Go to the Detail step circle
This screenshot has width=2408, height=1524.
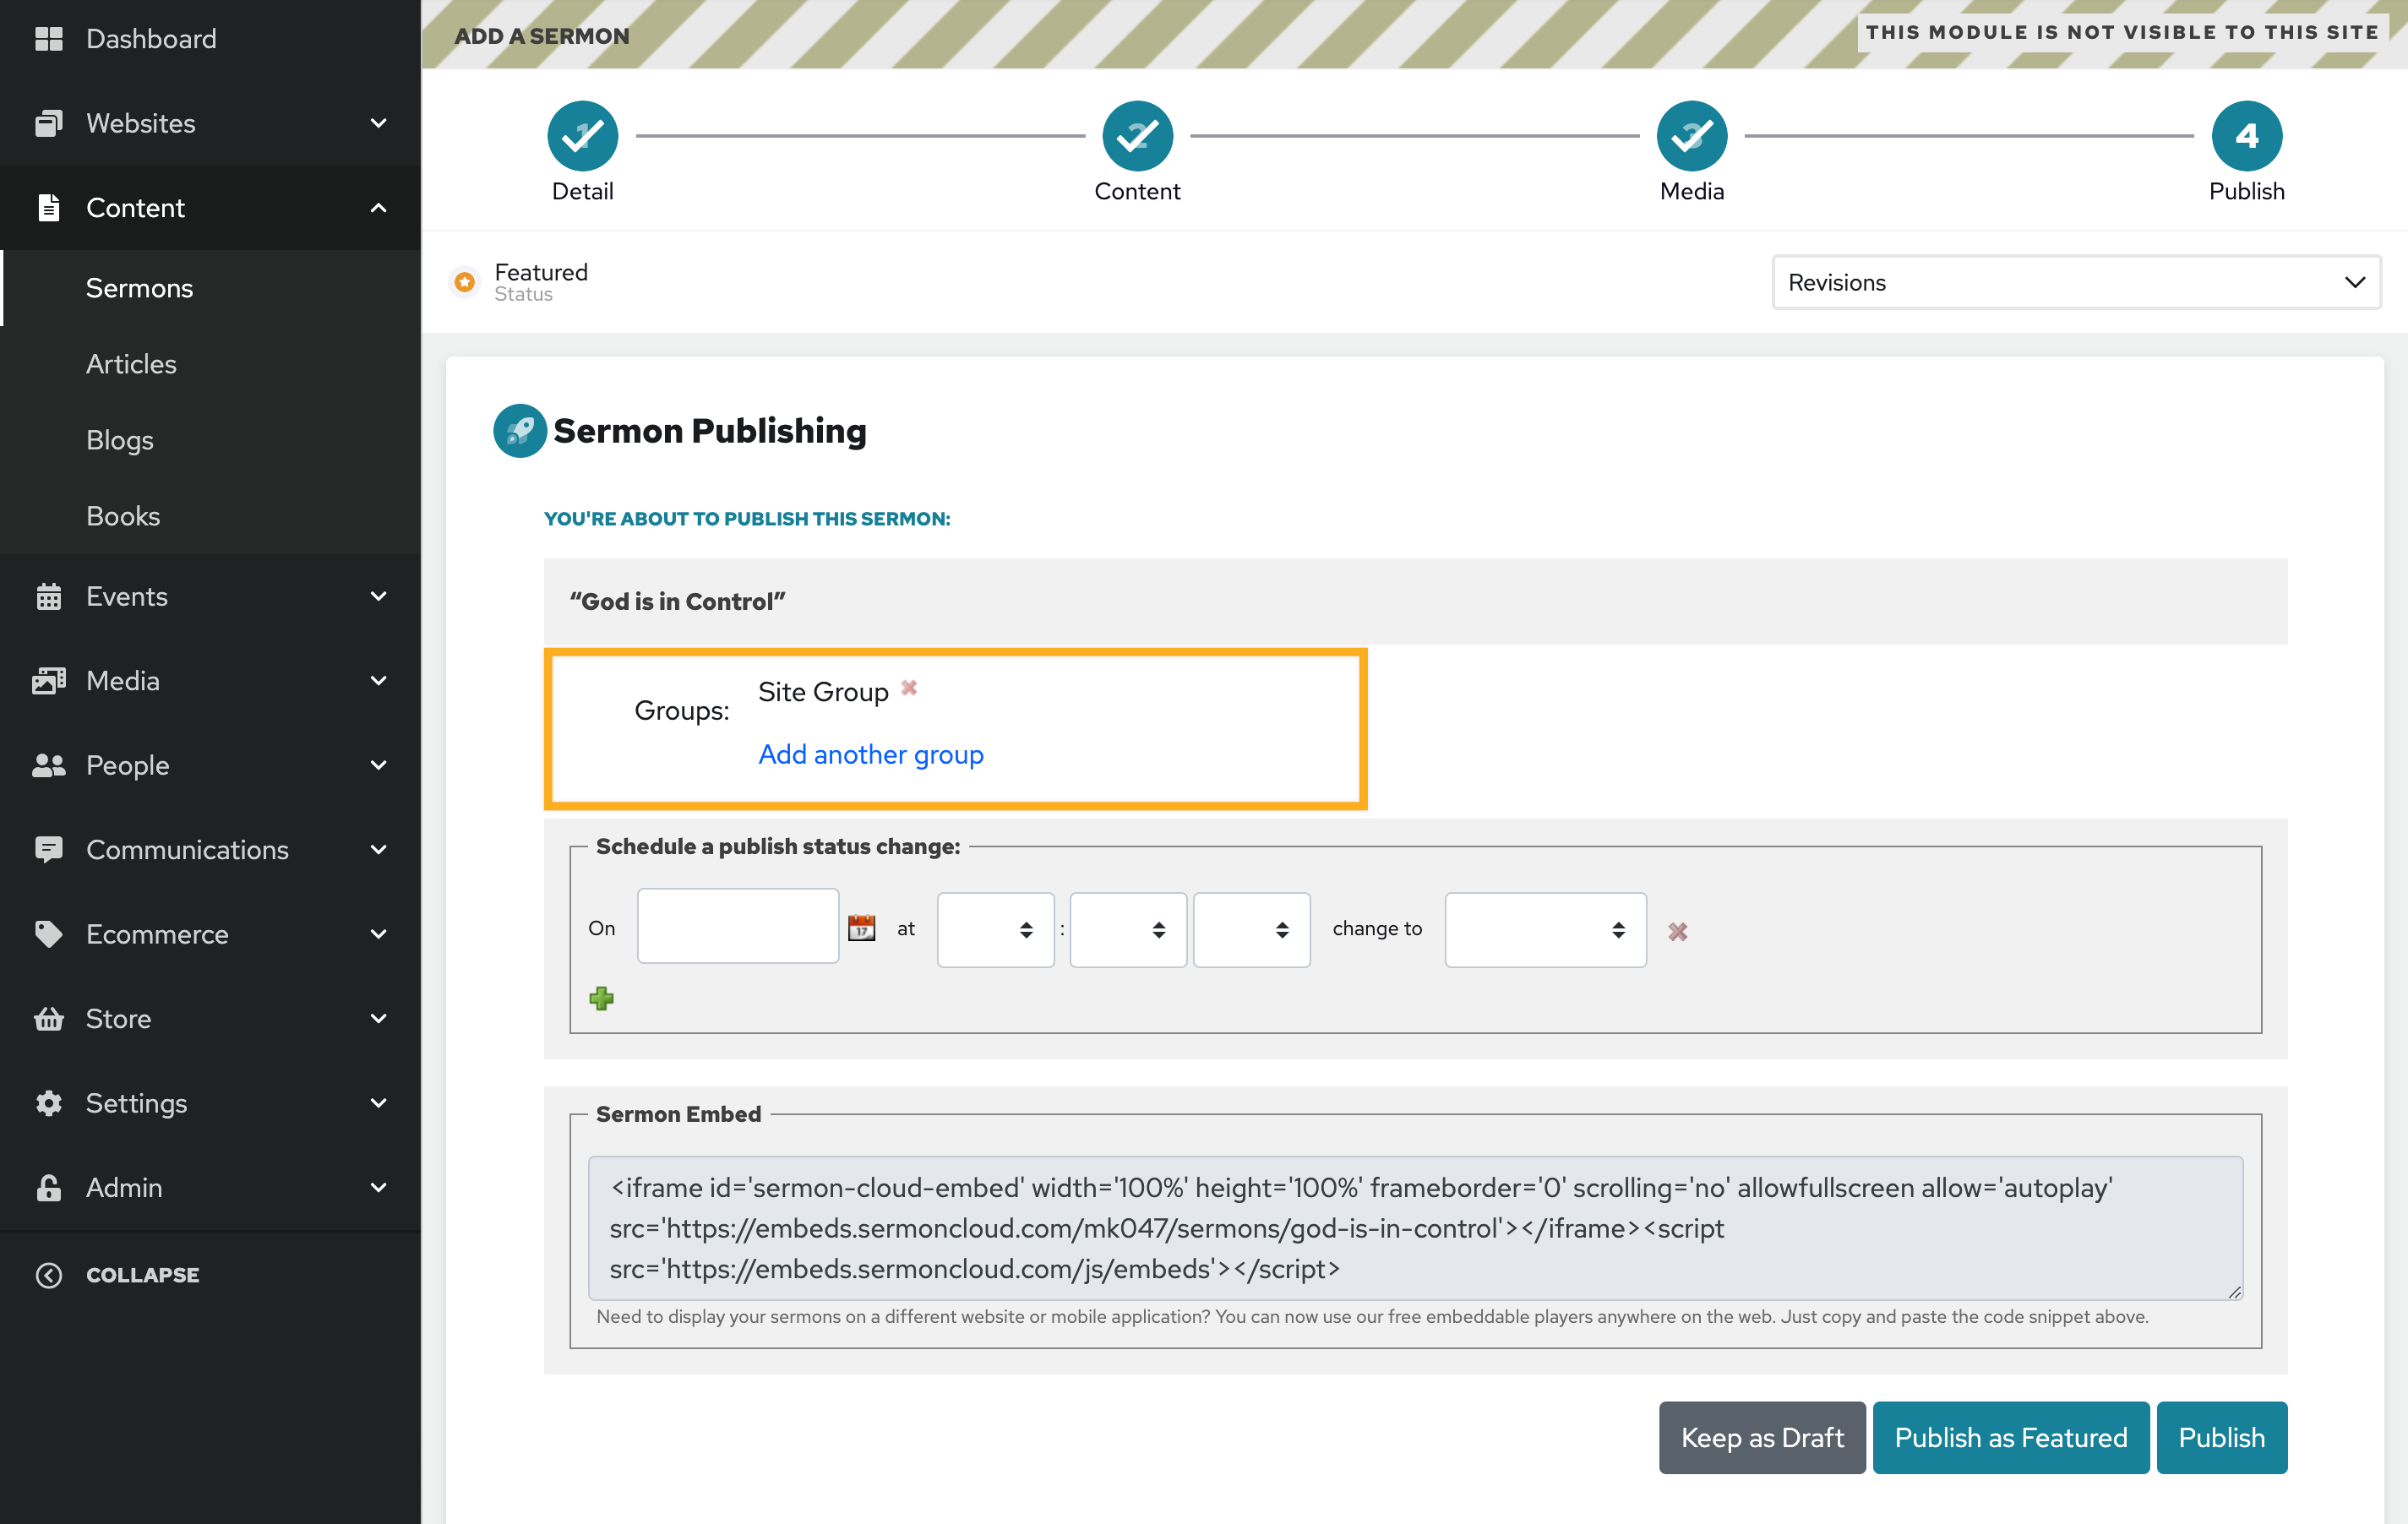coord(582,136)
